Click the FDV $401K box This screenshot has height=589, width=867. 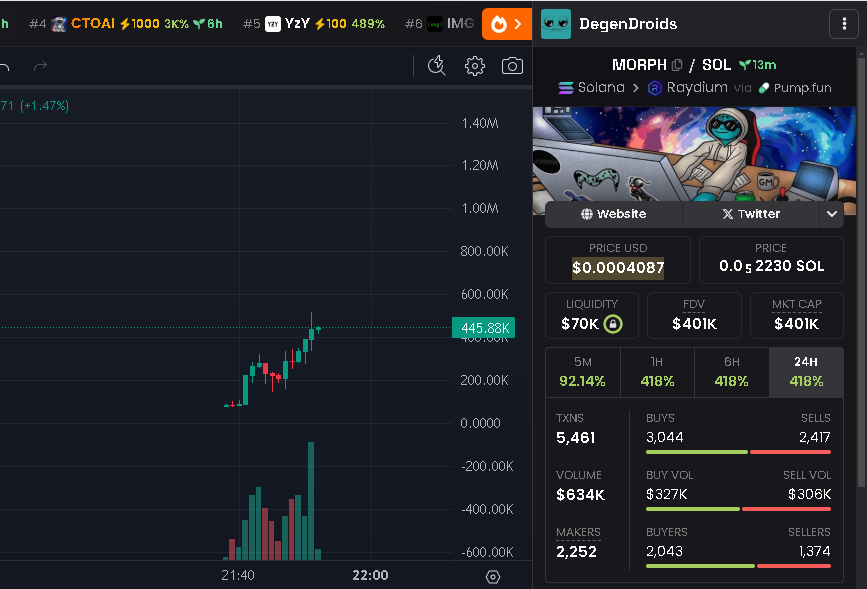694,315
